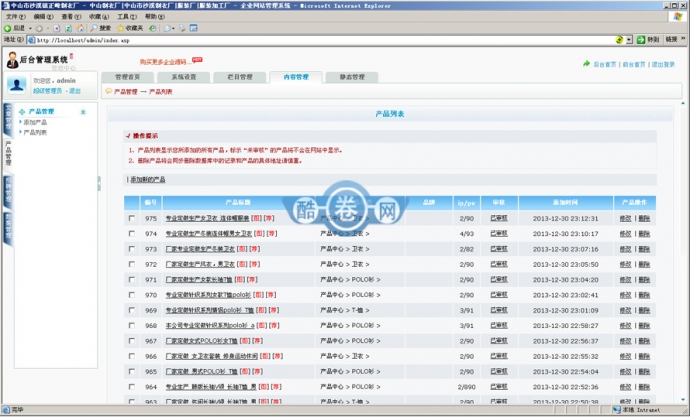The width and height of the screenshot is (690, 417).
Task: Open the 文件 menu
Action: (x=15, y=17)
